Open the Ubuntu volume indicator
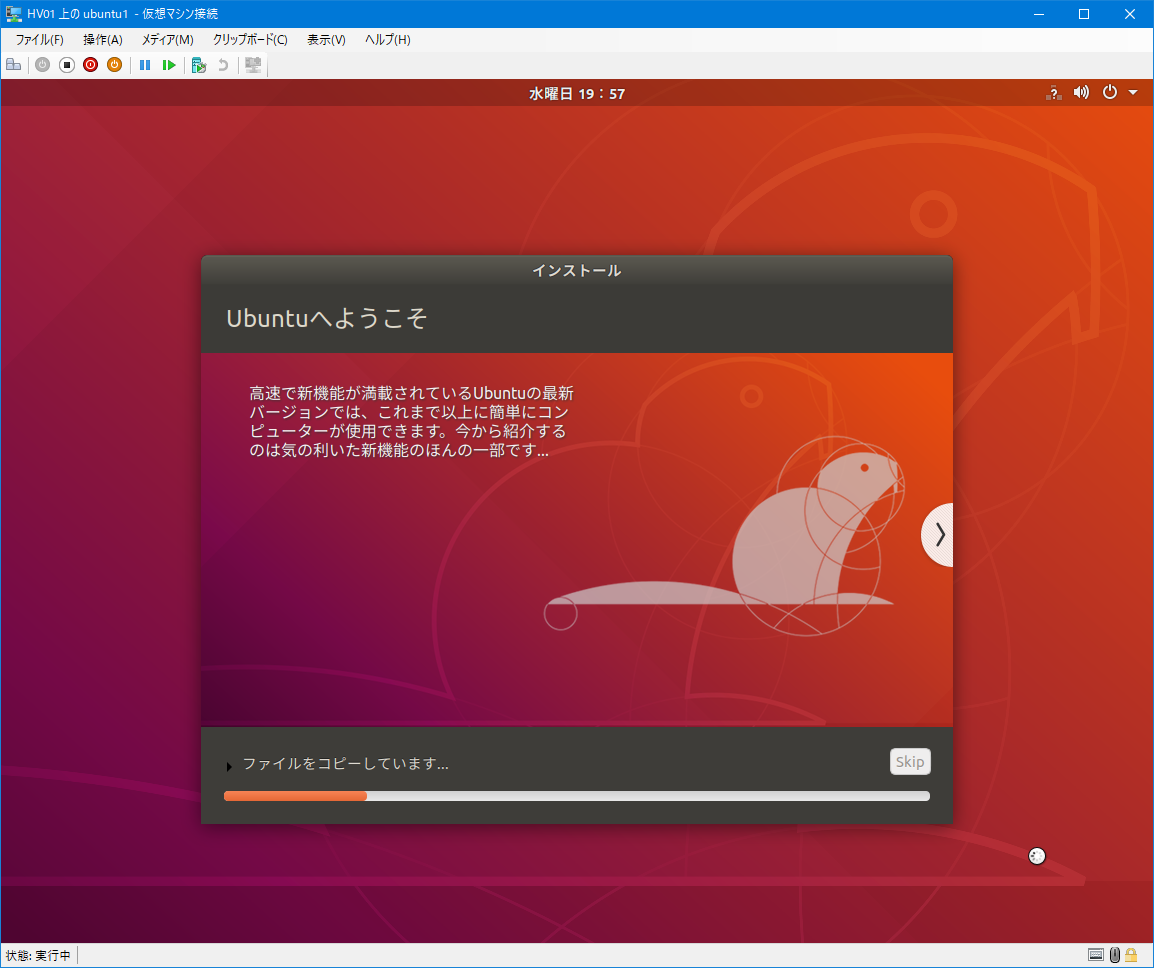 [x=1081, y=93]
